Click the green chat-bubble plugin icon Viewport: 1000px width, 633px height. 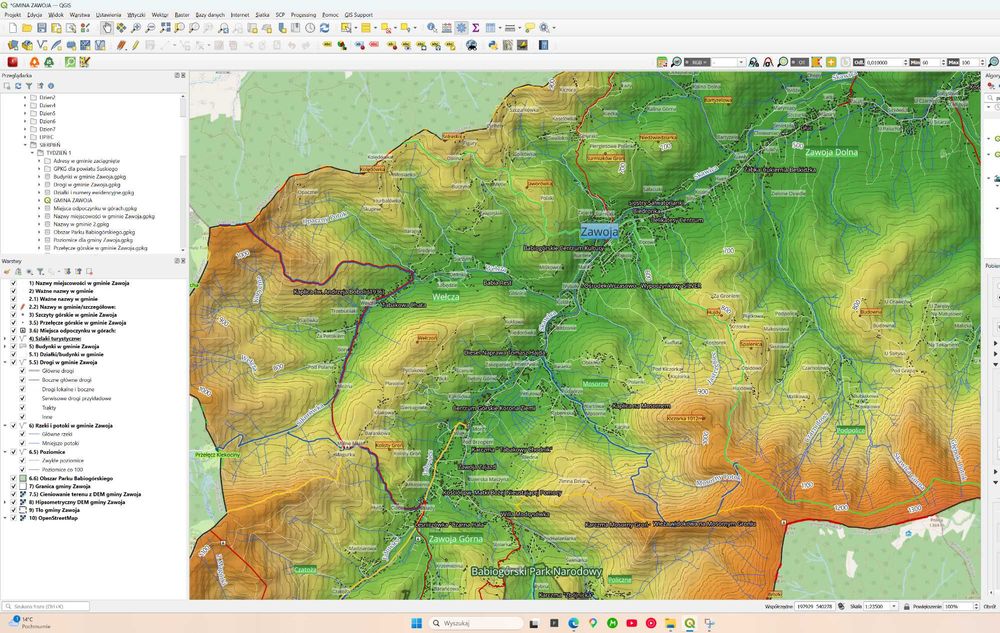click(x=70, y=62)
